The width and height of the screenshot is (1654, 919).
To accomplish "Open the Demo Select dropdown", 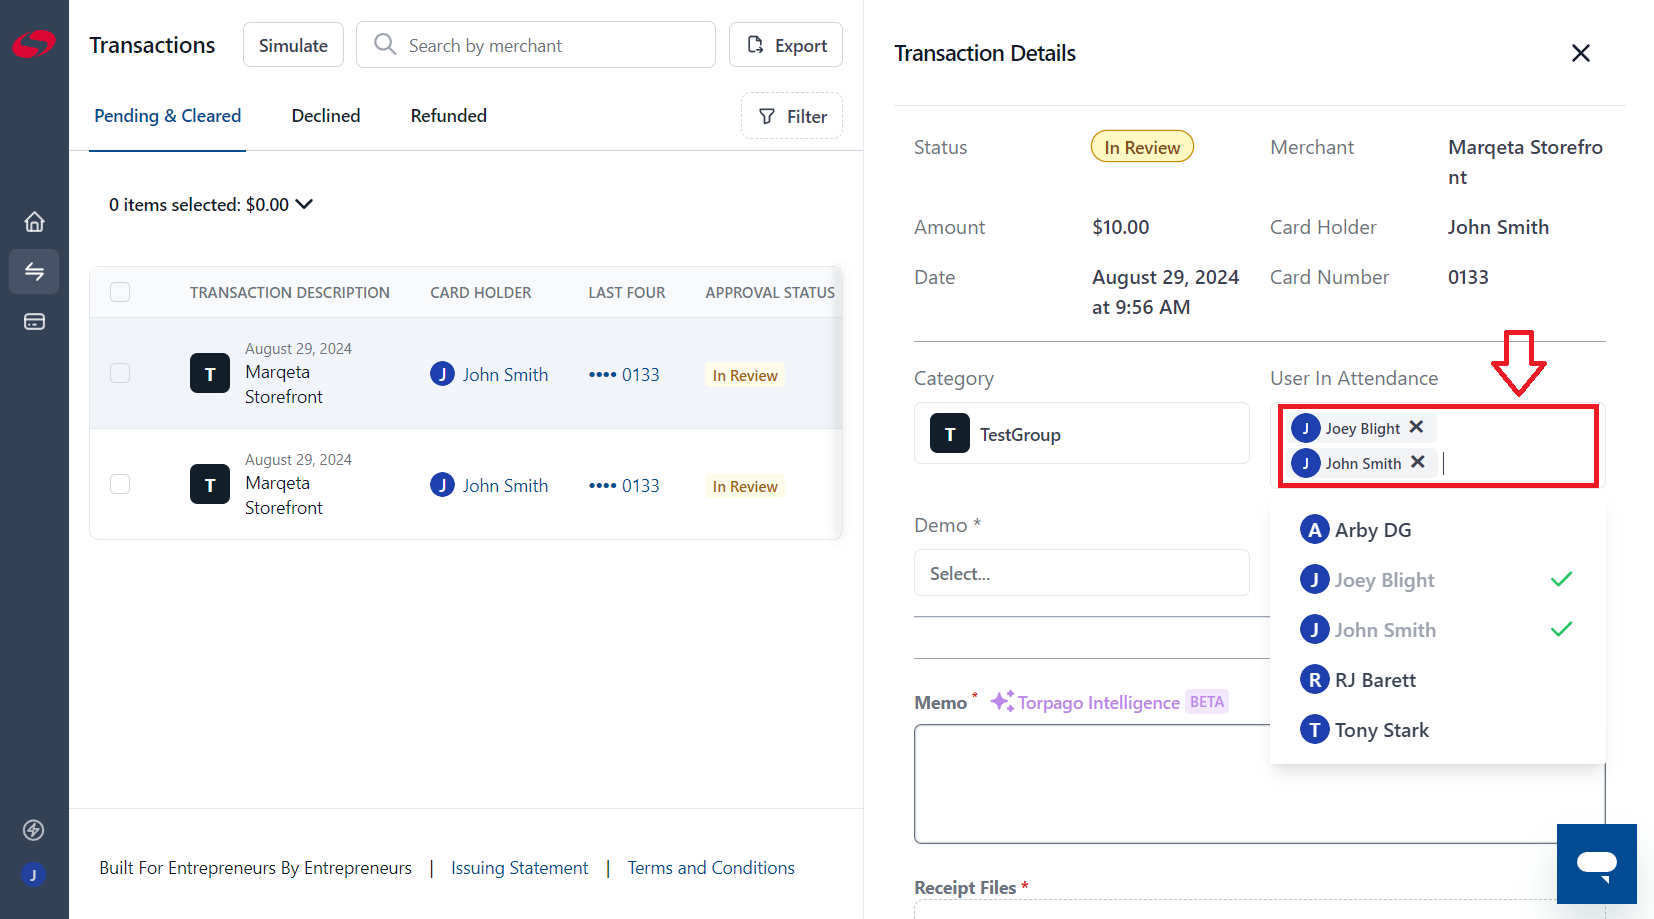I will (x=1081, y=573).
